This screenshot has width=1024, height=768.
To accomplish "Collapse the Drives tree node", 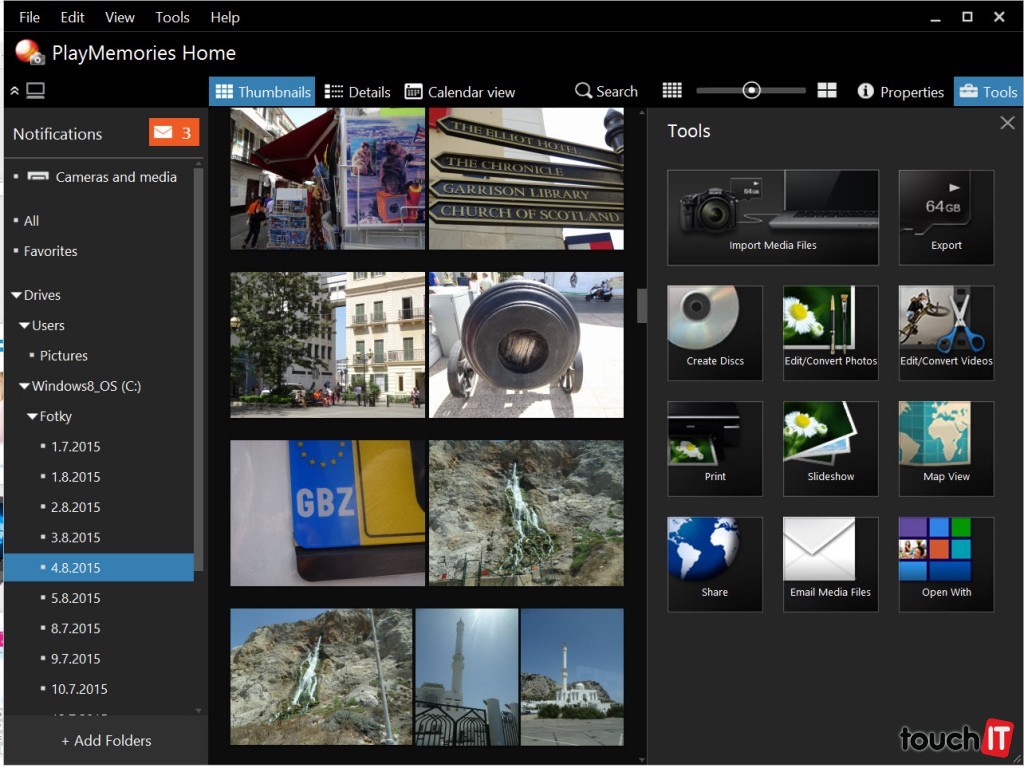I will click(16, 296).
